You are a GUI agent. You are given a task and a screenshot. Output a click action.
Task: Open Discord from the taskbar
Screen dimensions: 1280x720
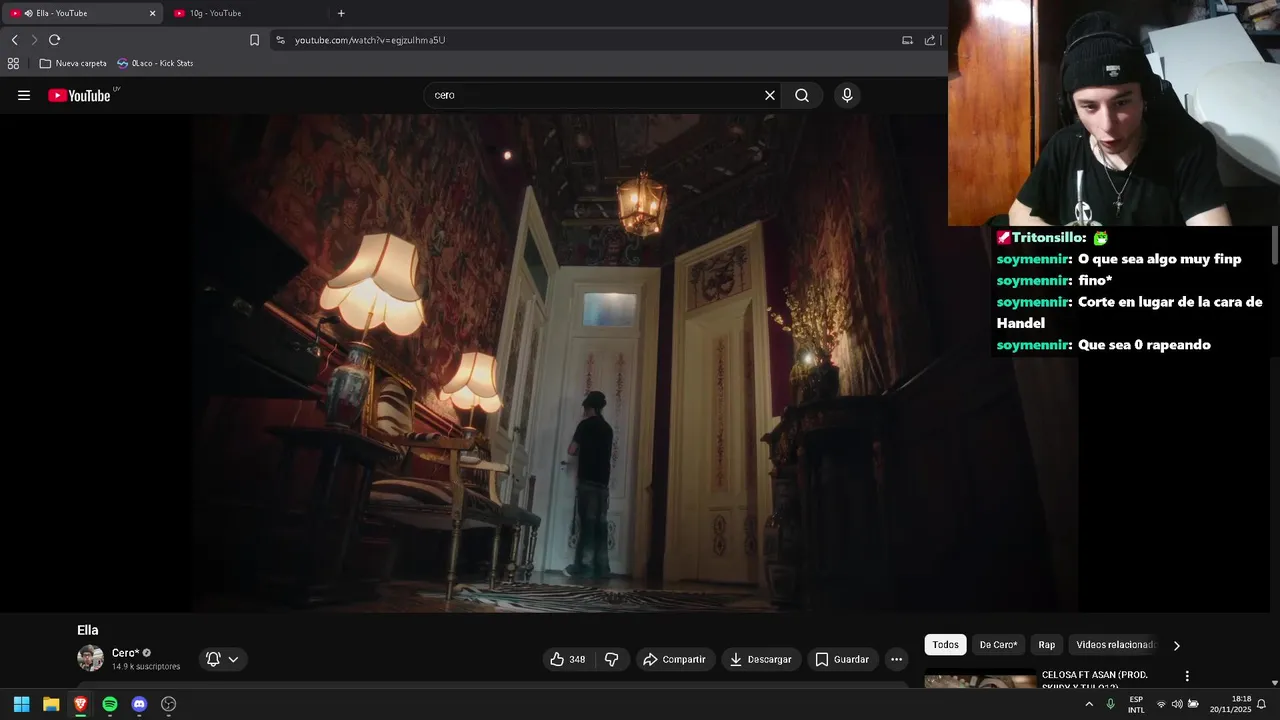point(139,704)
